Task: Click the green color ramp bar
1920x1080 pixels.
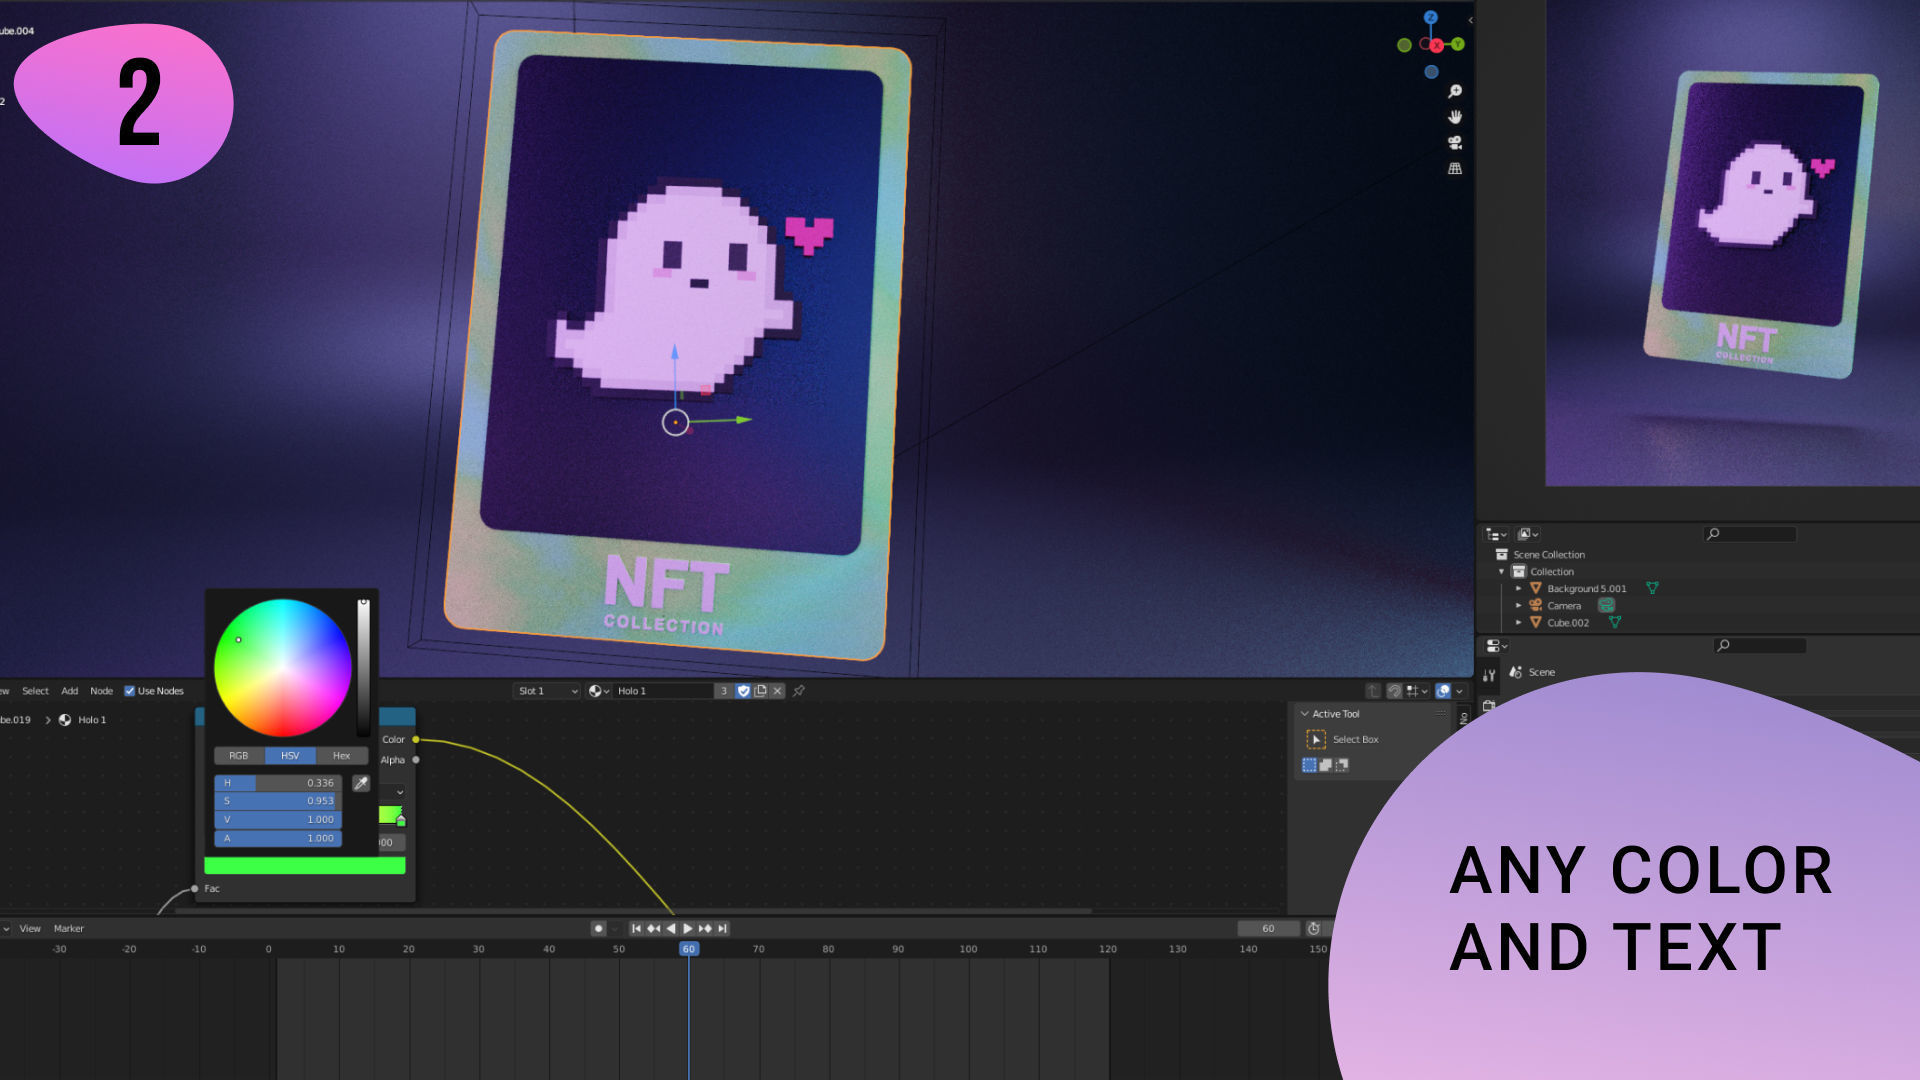Action: click(304, 865)
